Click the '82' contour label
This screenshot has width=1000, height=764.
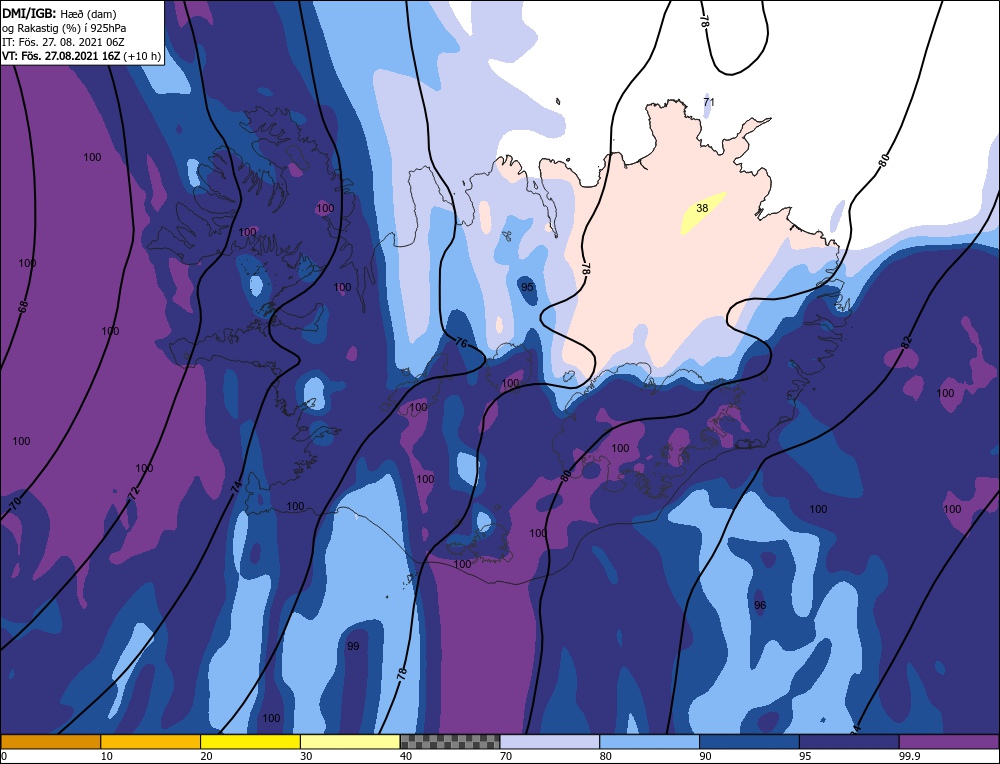pos(906,341)
